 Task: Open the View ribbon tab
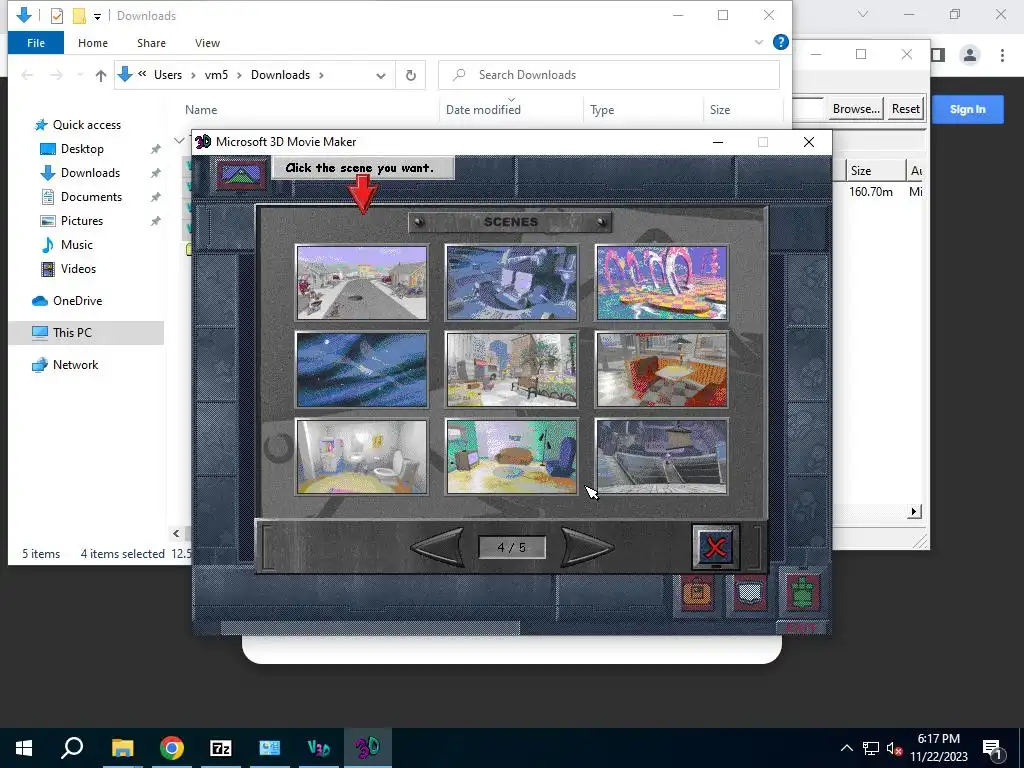coord(207,43)
